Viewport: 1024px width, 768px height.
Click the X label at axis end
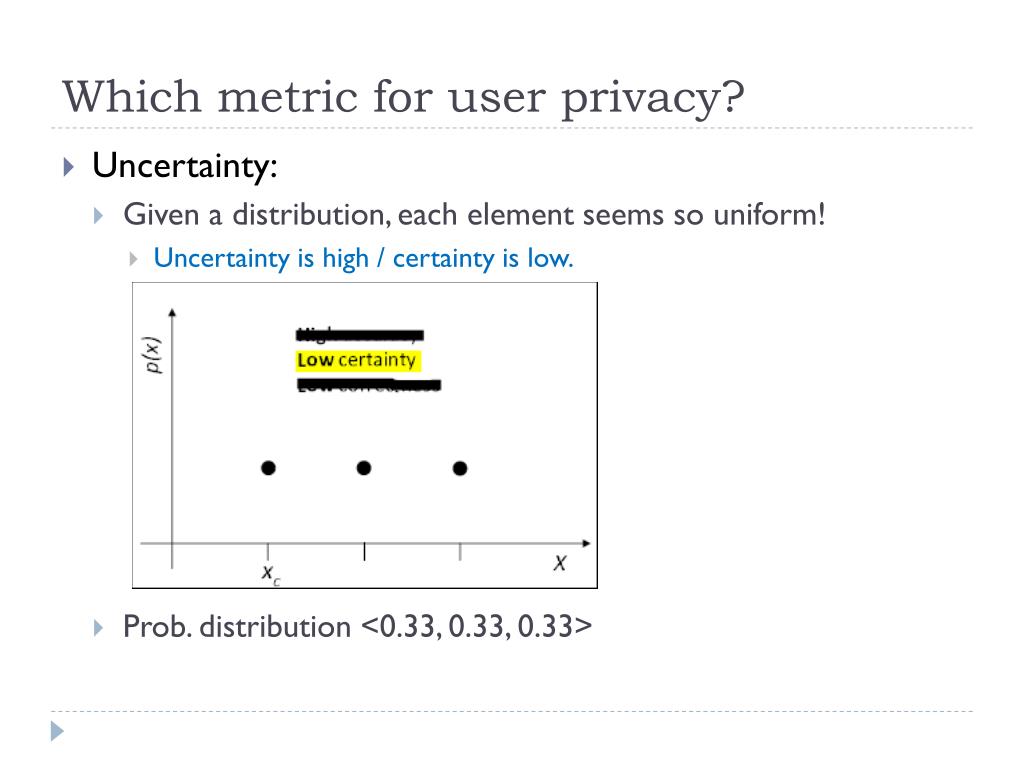tap(560, 563)
